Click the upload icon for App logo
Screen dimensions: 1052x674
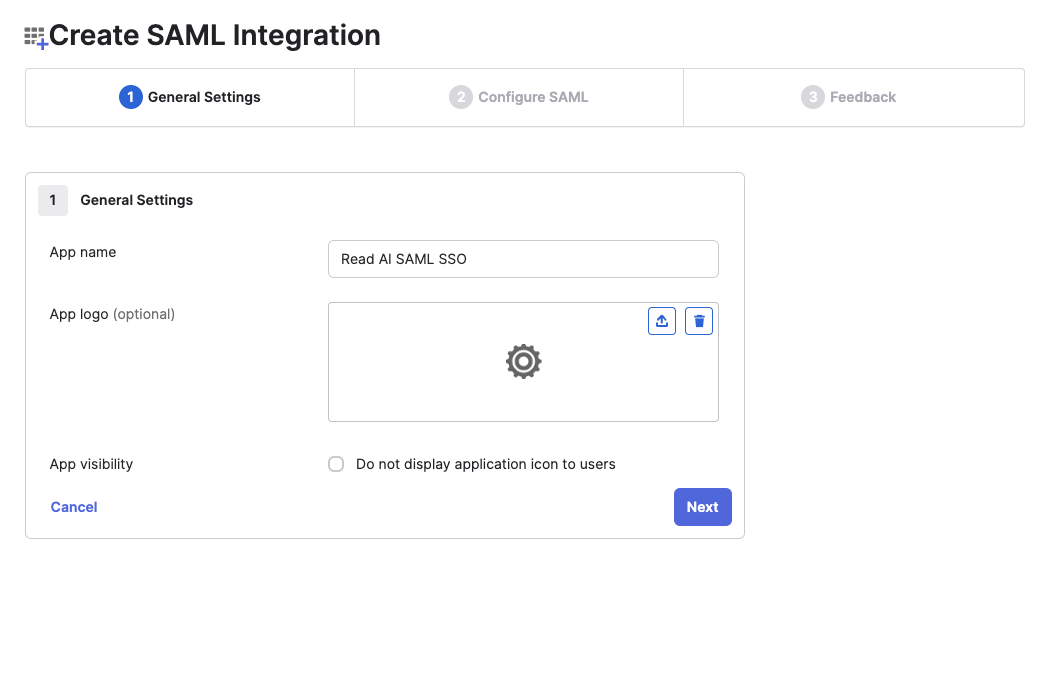tap(661, 320)
